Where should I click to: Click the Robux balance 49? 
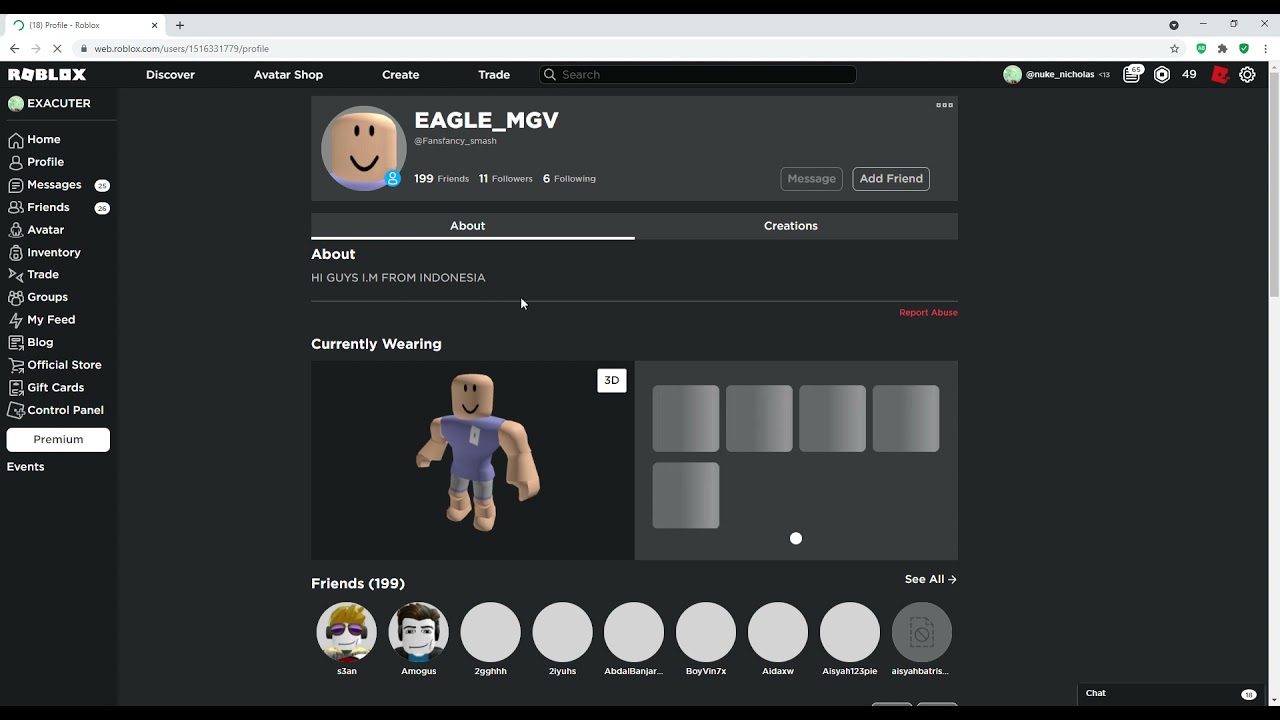click(x=1189, y=75)
